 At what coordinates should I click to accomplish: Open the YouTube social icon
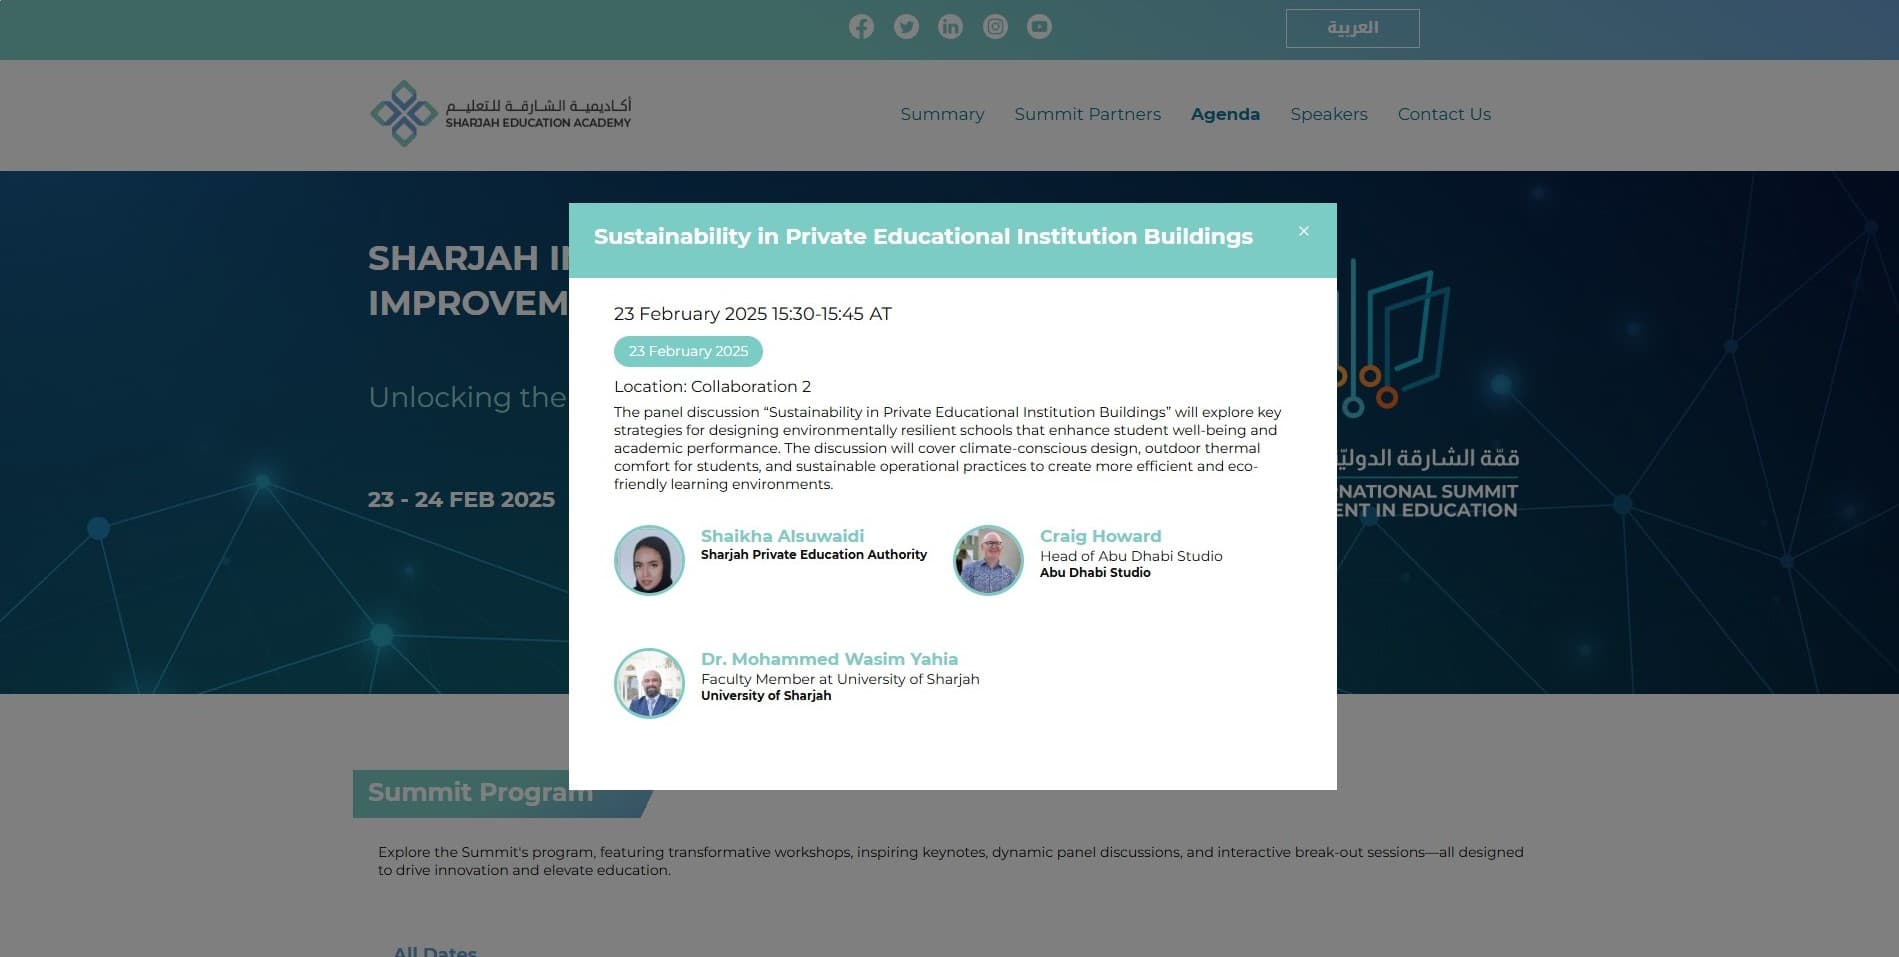(1039, 27)
